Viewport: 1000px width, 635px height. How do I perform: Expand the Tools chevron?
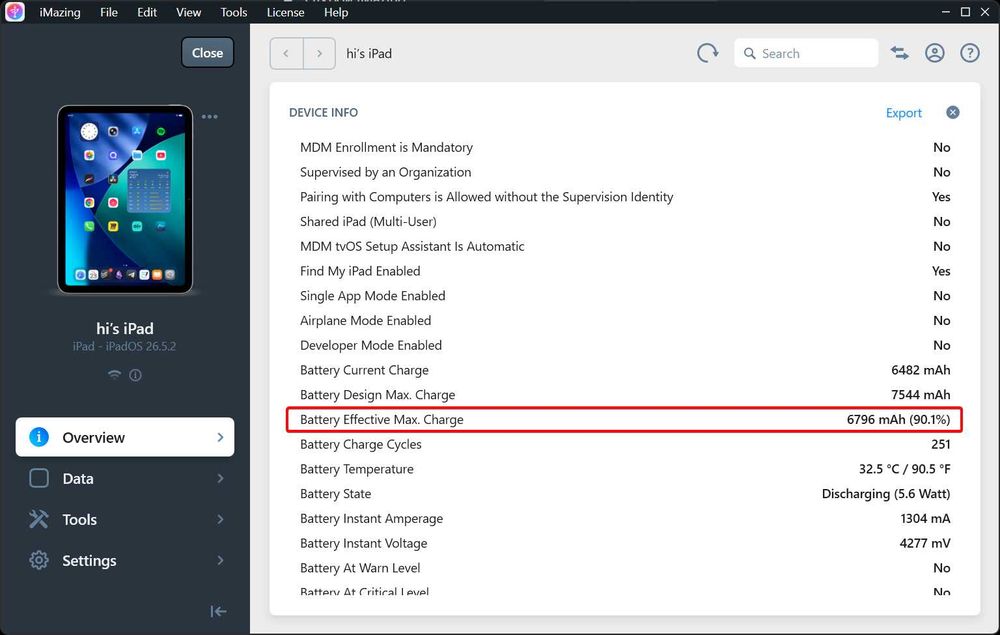[220, 519]
